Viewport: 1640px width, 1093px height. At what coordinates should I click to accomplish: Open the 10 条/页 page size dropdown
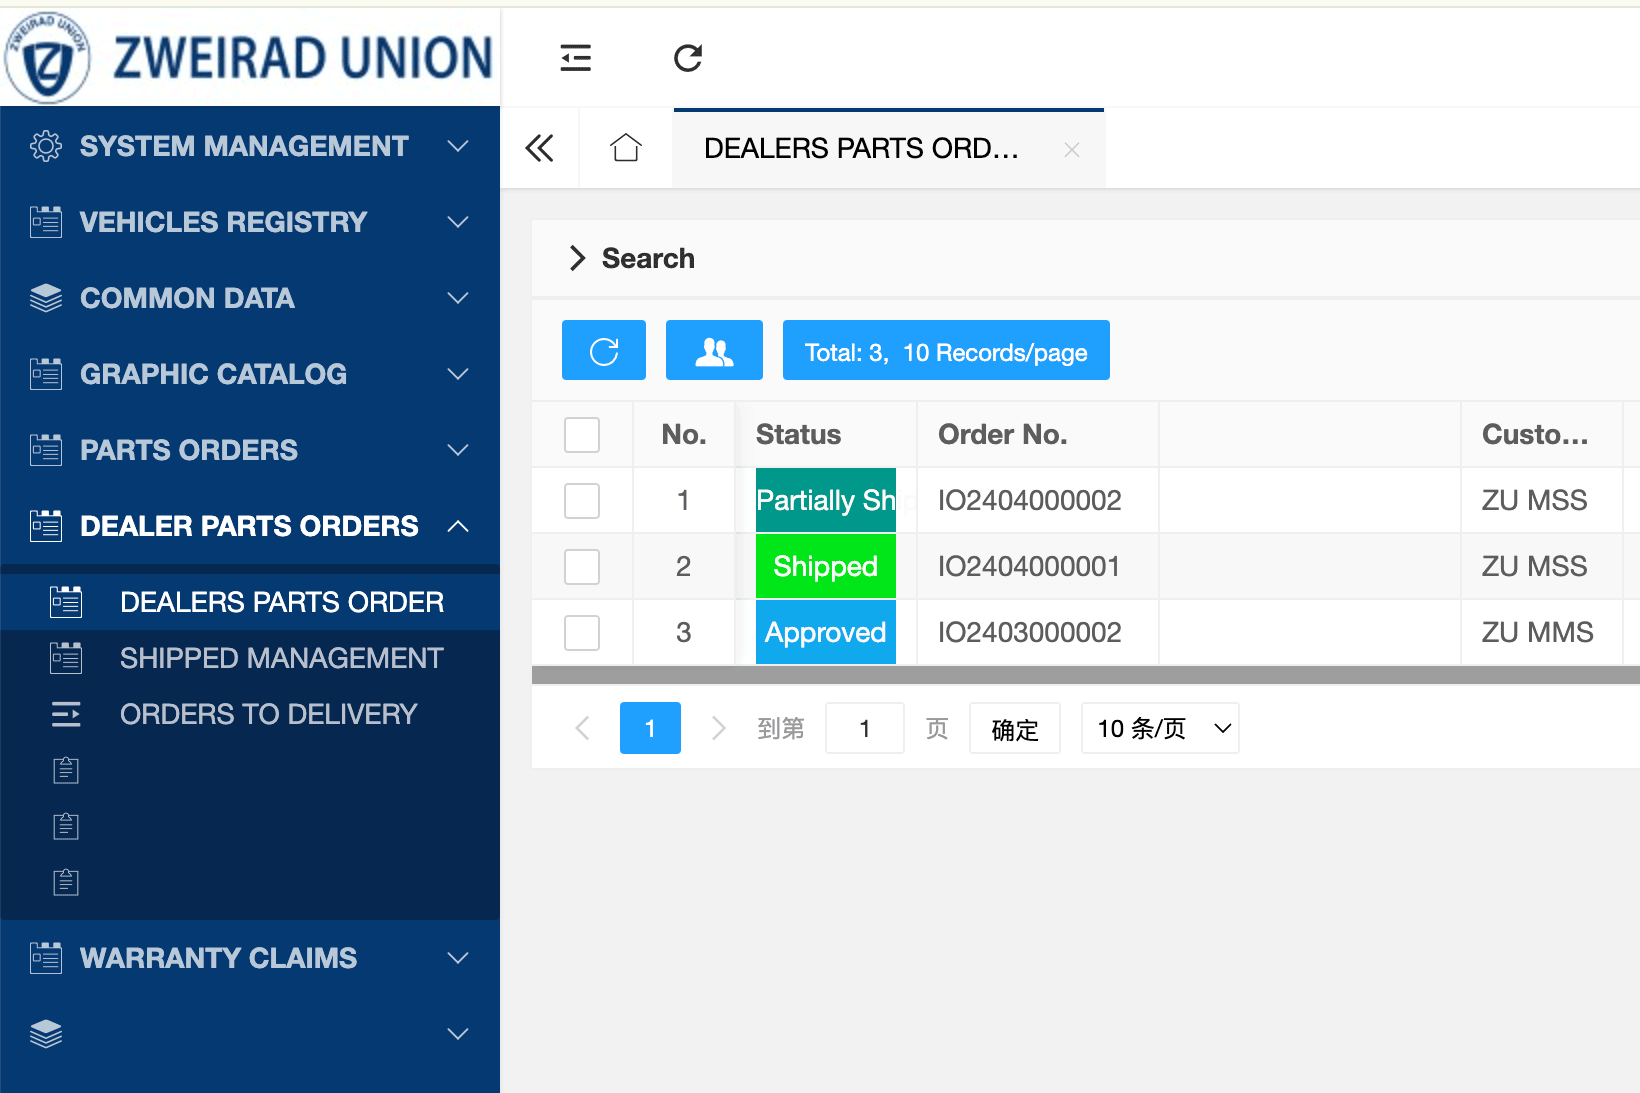point(1160,728)
